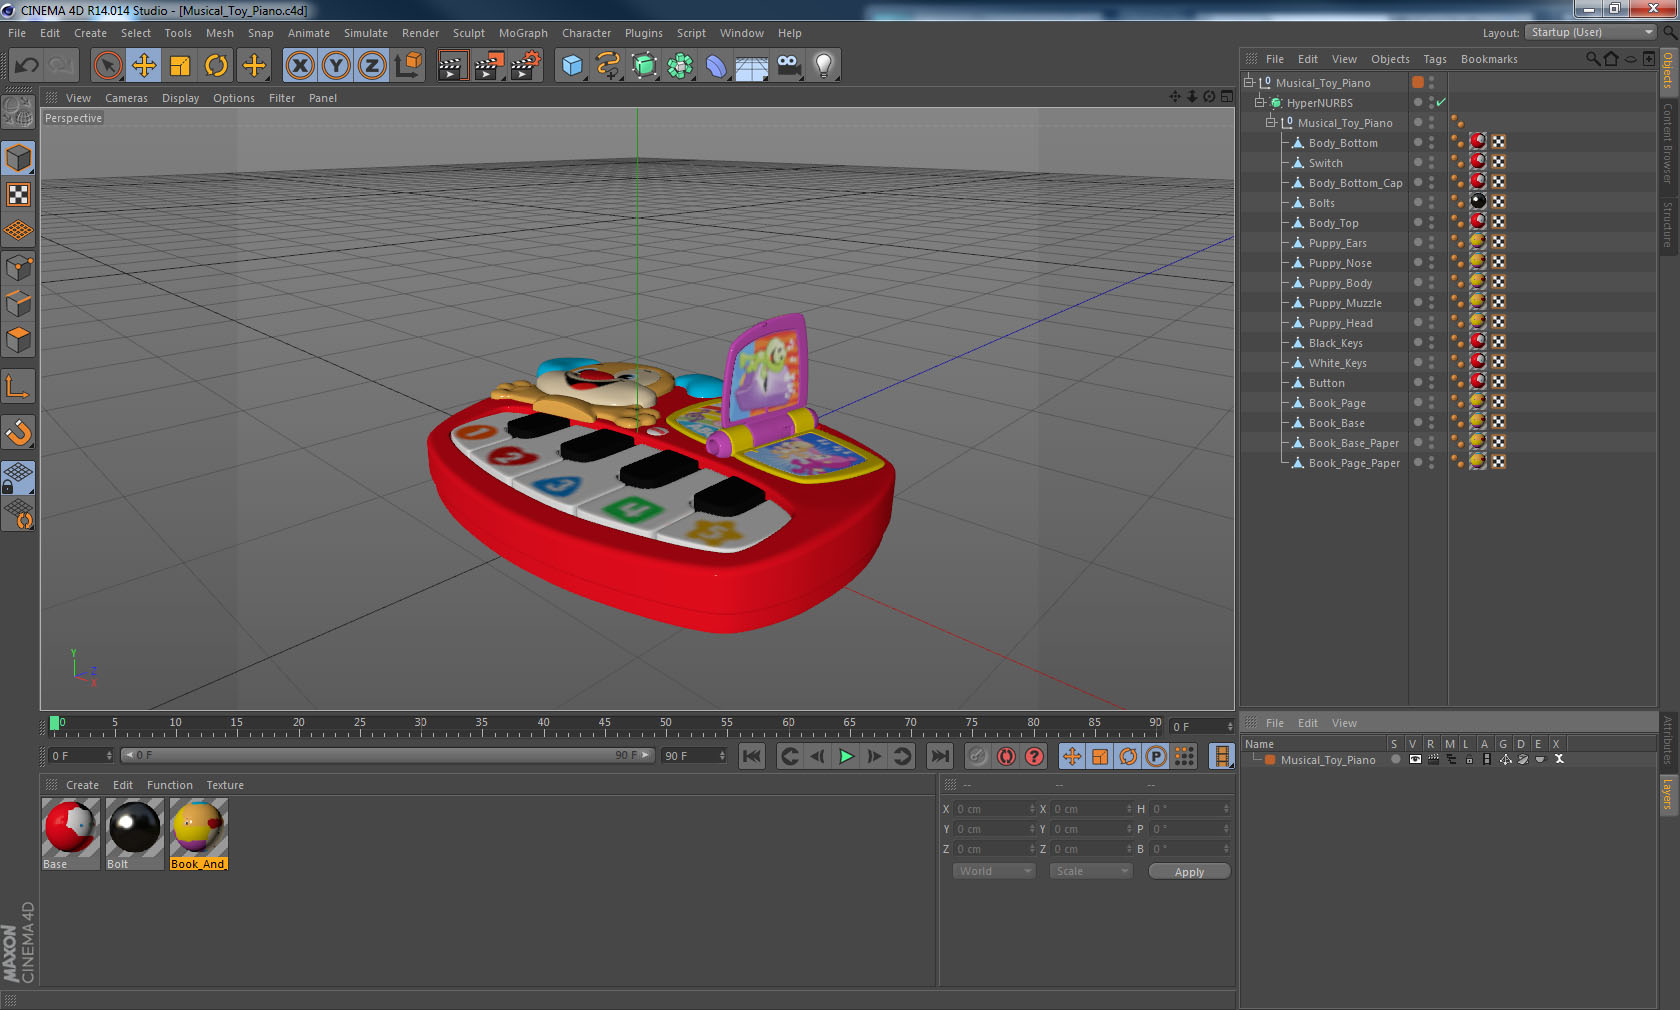Viewport: 1680px width, 1010px height.
Task: Switch to Model mode in left palette
Action: point(19,158)
